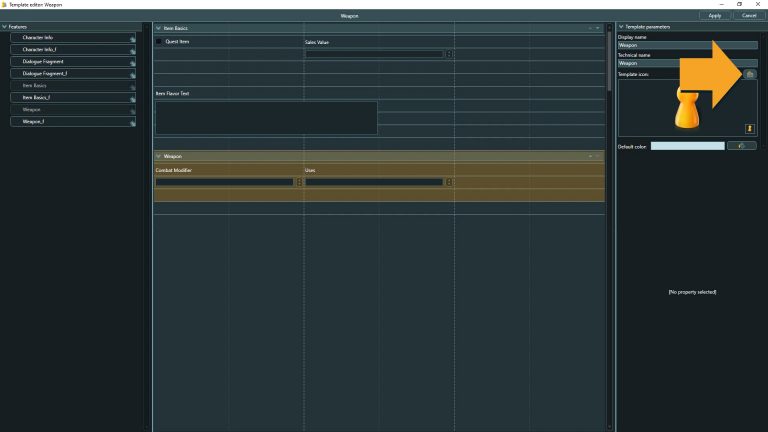The image size is (768, 432).
Task: Click the down arrow in Weapon section header
Action: (x=598, y=156)
